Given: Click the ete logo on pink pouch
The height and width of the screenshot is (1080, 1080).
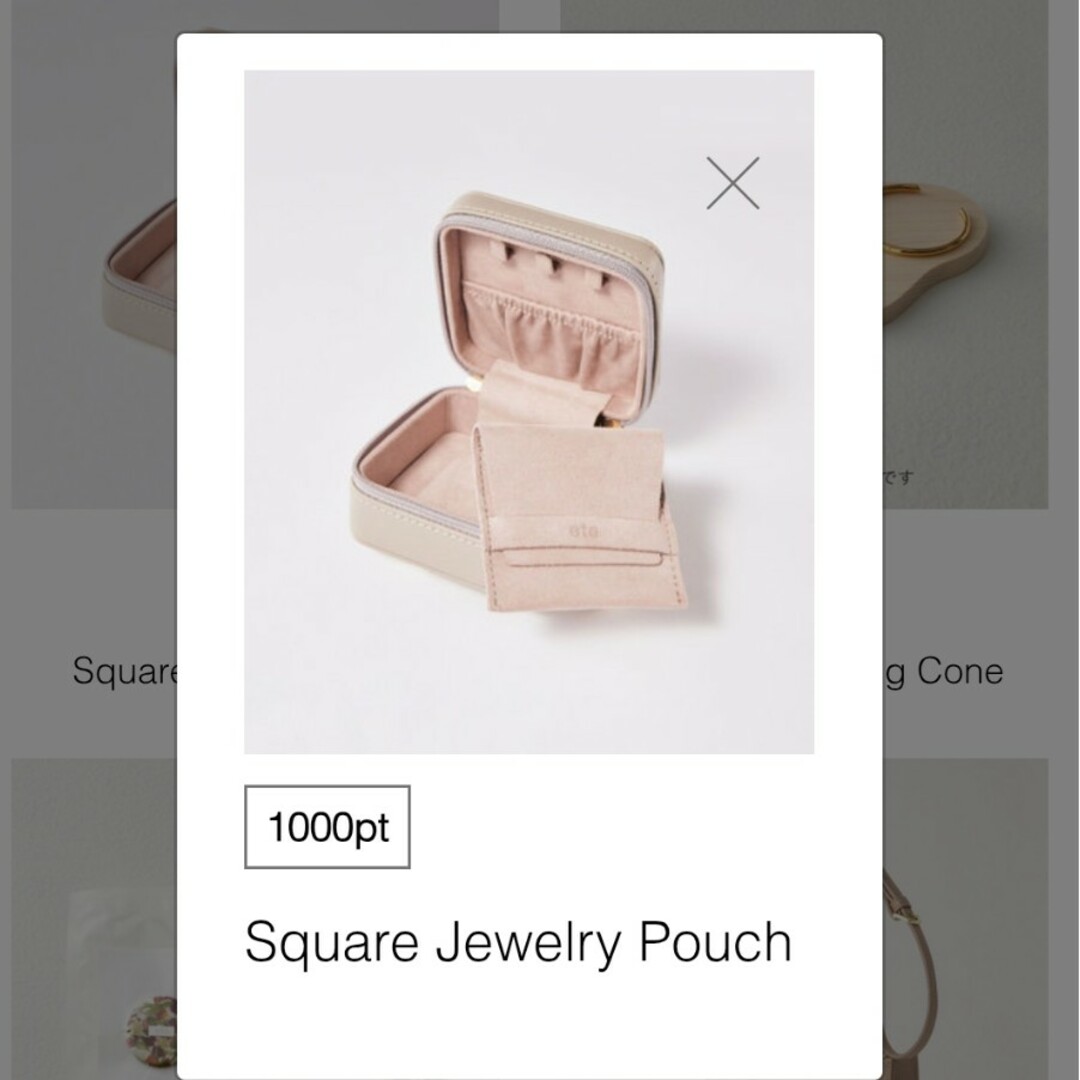Looking at the screenshot, I should 584,531.
